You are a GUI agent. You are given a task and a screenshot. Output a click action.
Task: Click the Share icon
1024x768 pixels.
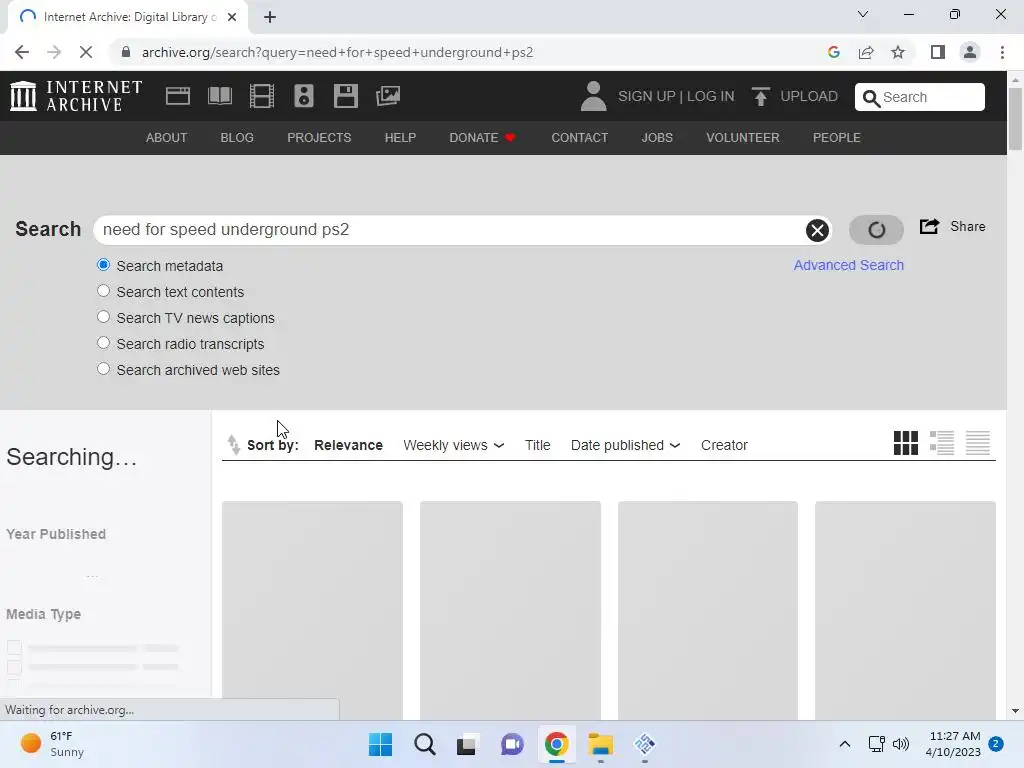click(x=929, y=227)
